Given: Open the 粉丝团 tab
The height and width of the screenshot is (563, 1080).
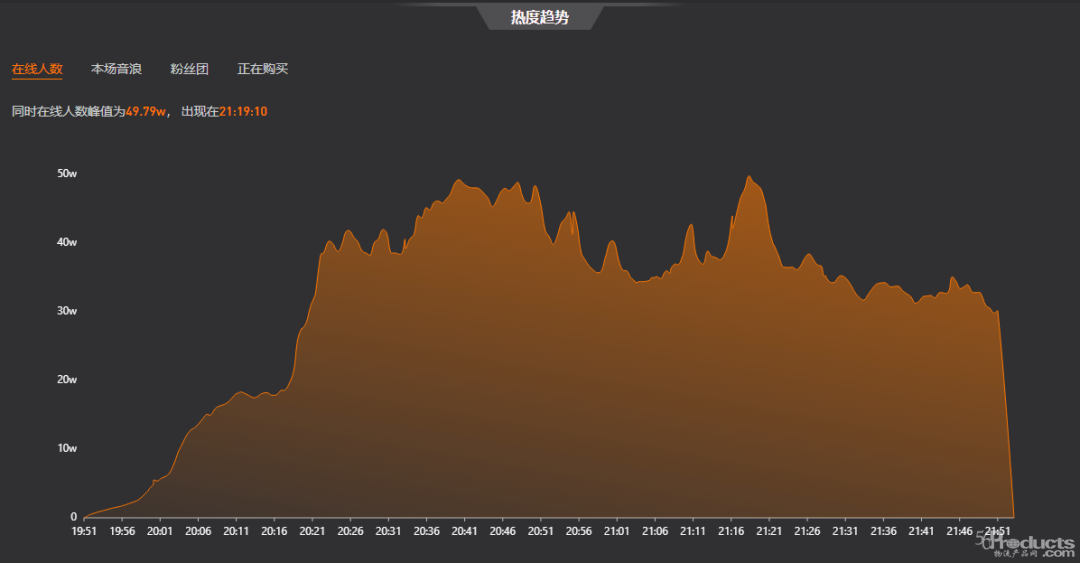Looking at the screenshot, I should 189,69.
